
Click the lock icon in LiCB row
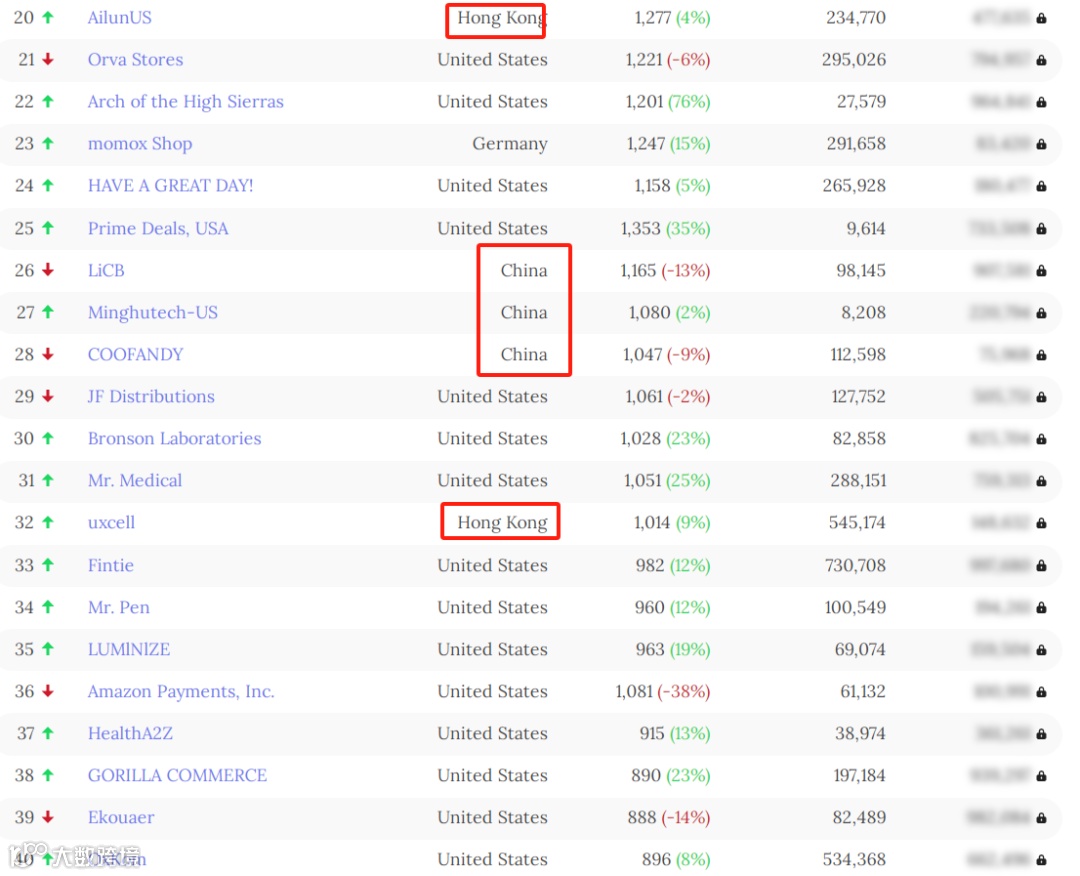click(1041, 271)
